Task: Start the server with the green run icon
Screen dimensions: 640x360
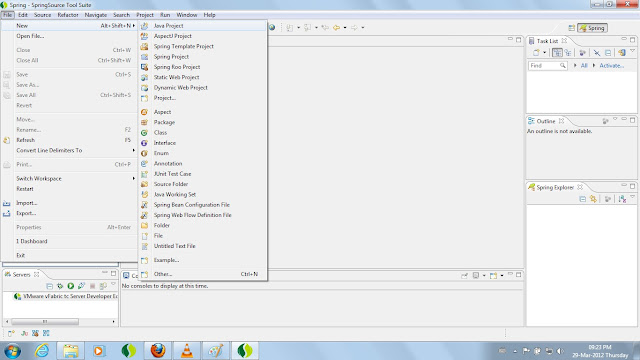Action: pos(71,286)
